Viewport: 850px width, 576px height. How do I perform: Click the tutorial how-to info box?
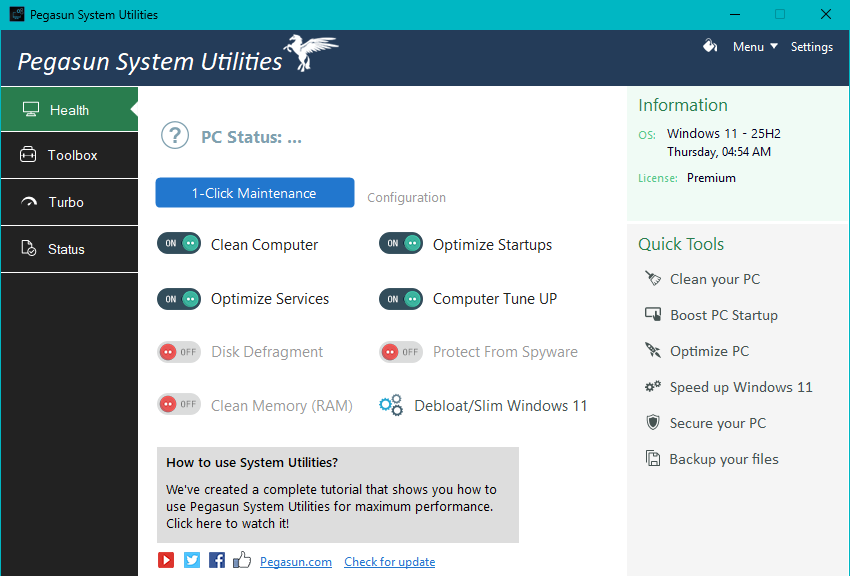(337, 494)
